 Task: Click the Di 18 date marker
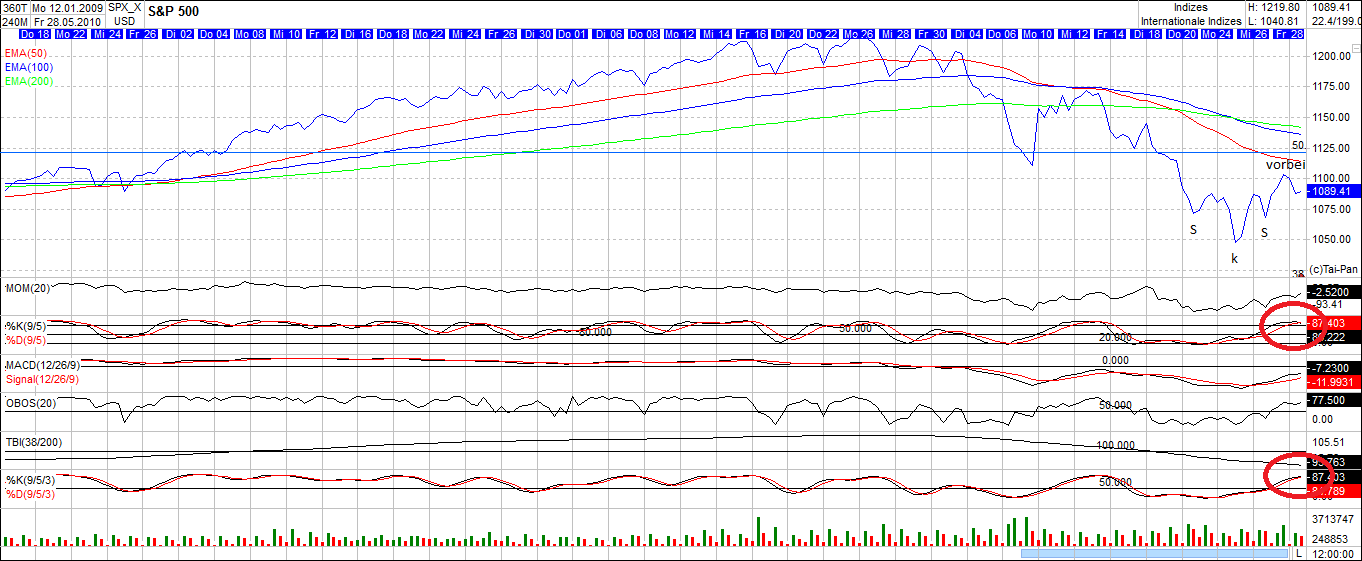[x=1147, y=34]
